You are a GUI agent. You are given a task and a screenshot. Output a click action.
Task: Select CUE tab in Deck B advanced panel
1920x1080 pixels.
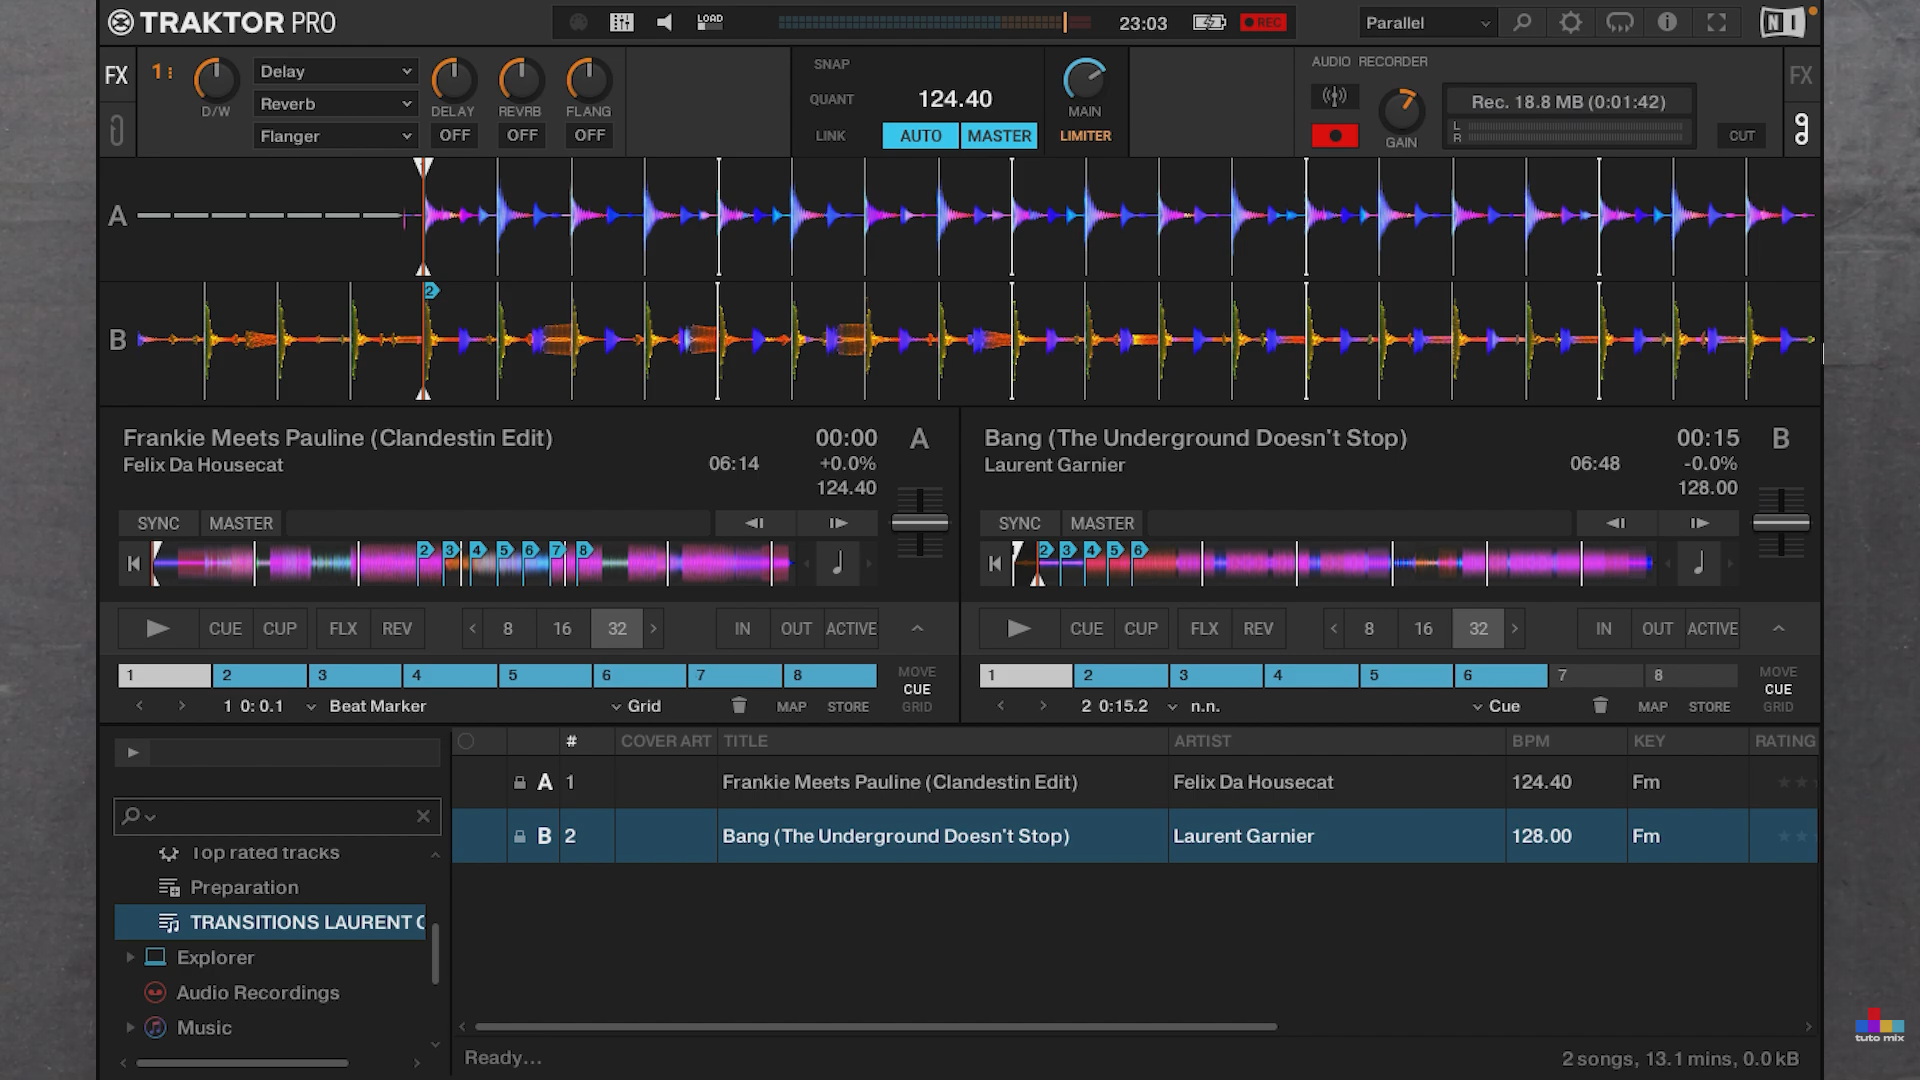pos(1778,689)
